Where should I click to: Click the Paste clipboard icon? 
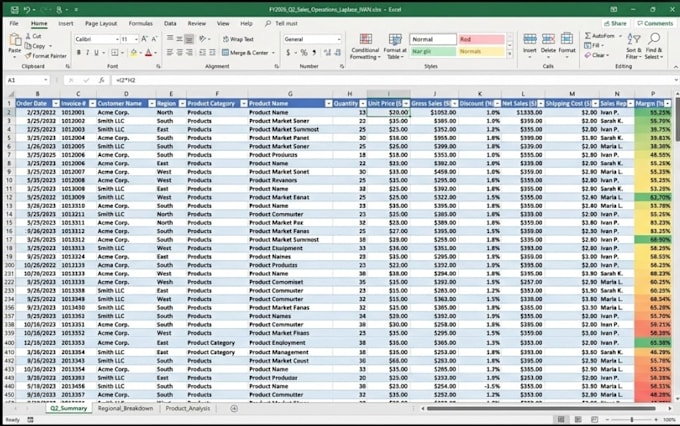click(15, 40)
